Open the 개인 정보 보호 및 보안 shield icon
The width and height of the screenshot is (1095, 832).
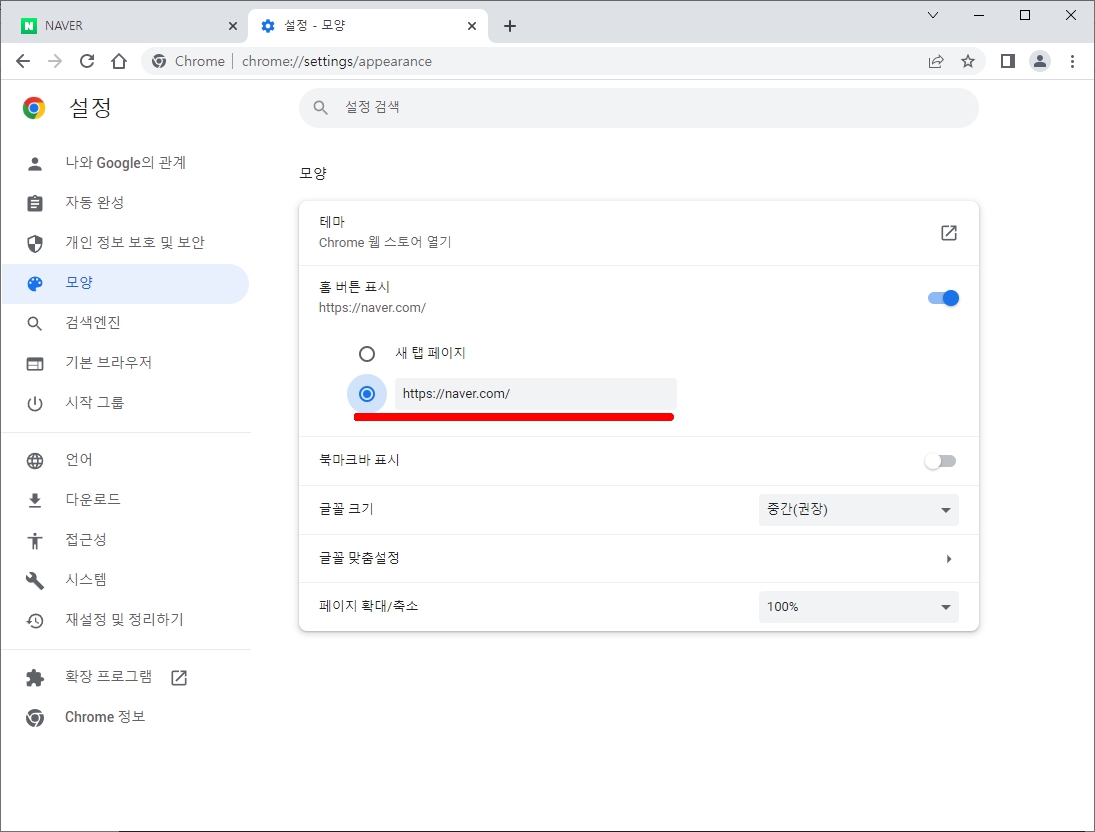(x=35, y=242)
